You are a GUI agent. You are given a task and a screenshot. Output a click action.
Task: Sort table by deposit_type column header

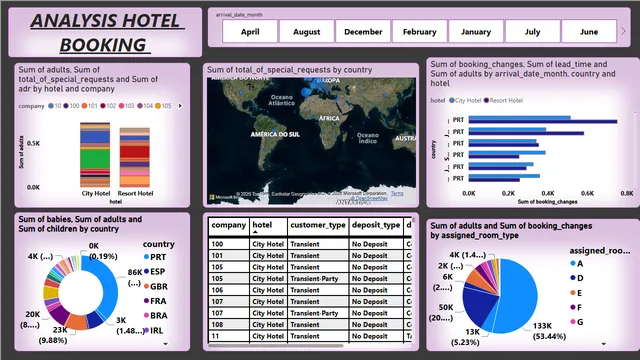(x=376, y=225)
